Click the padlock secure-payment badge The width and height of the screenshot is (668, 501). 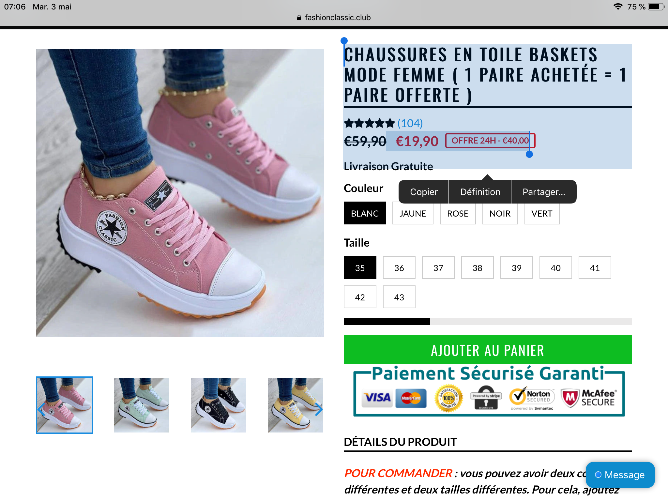(485, 398)
